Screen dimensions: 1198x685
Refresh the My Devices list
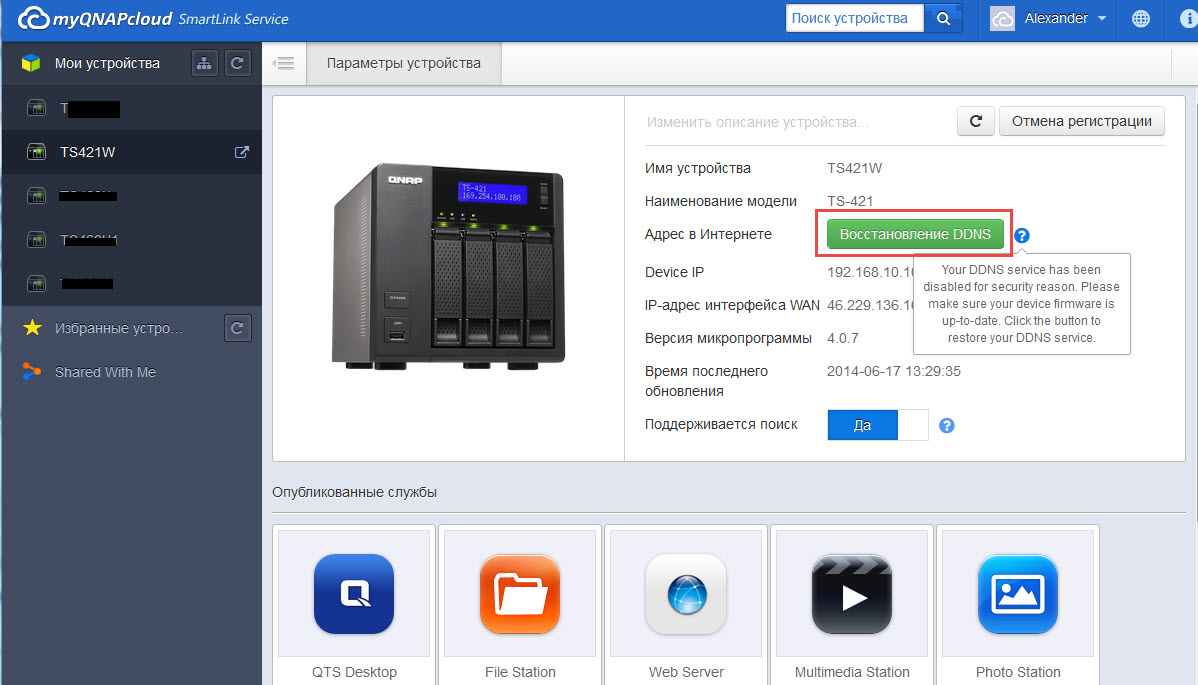(237, 63)
